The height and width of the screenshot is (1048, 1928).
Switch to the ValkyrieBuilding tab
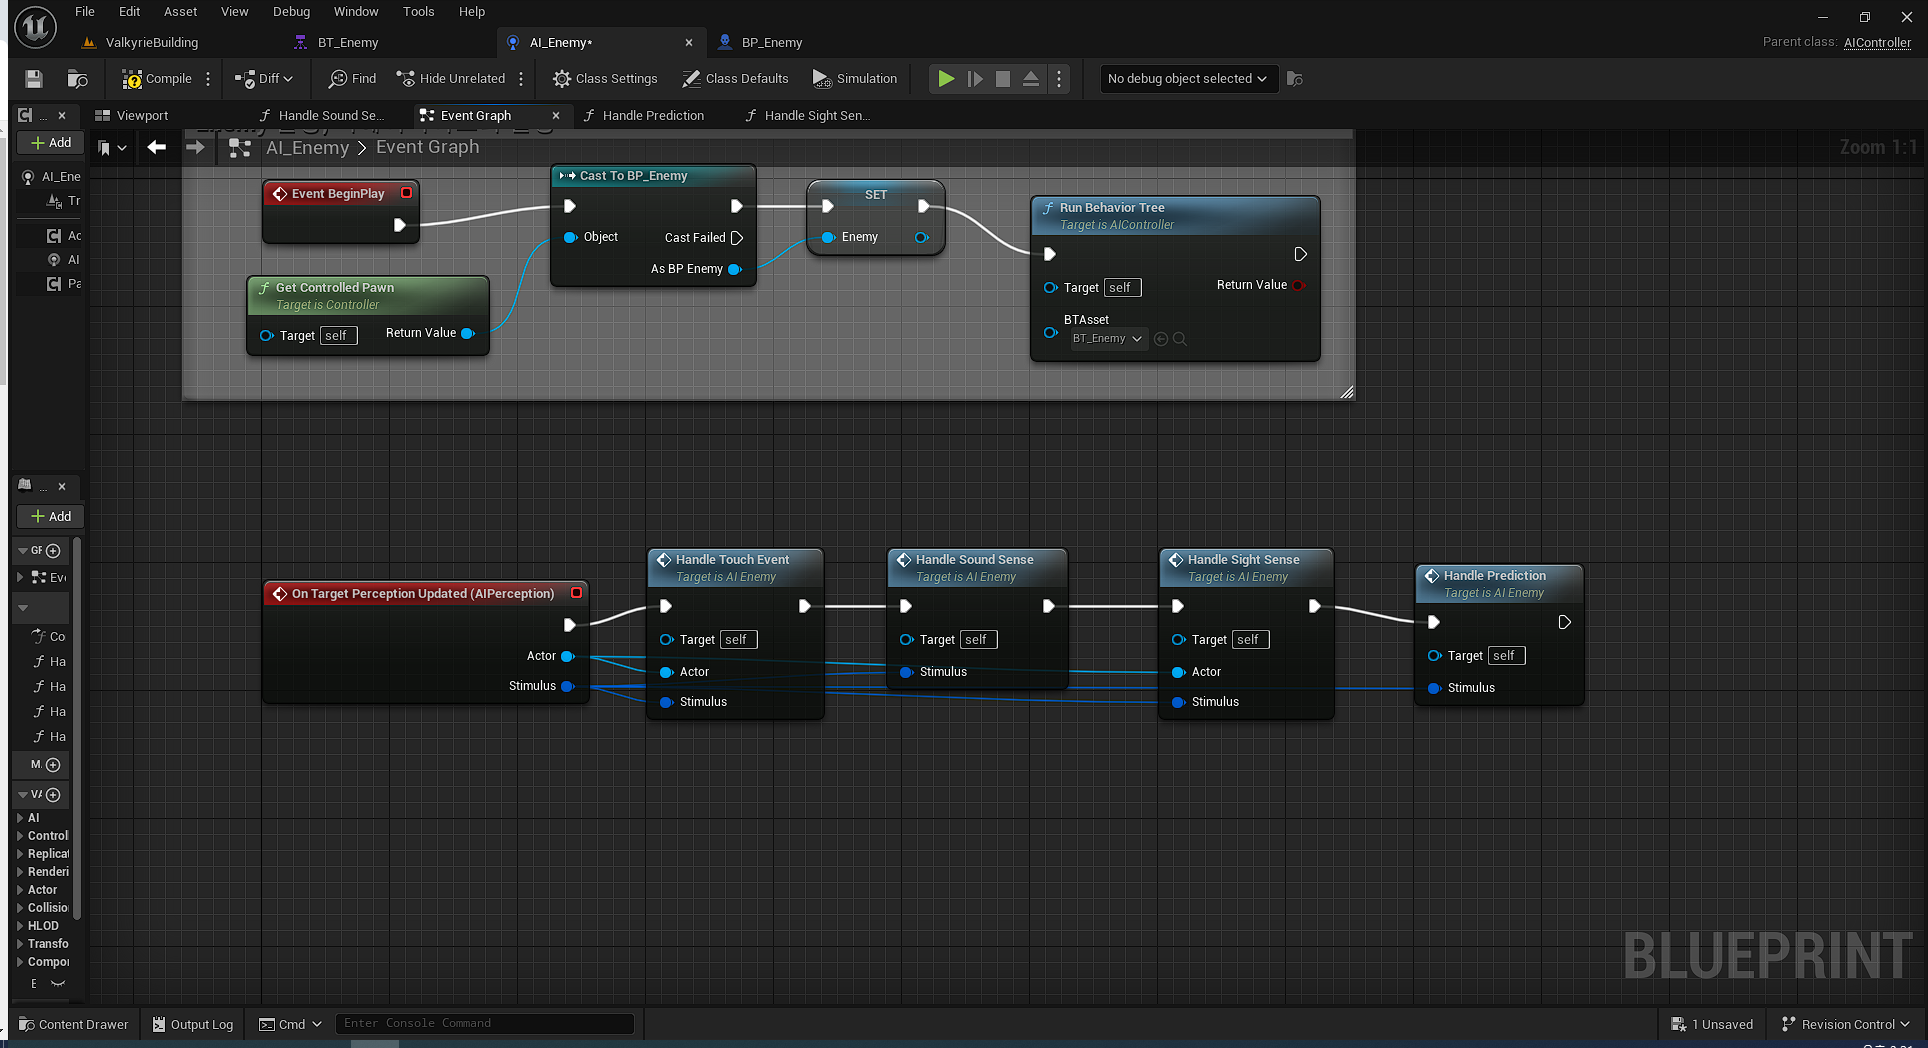point(152,43)
